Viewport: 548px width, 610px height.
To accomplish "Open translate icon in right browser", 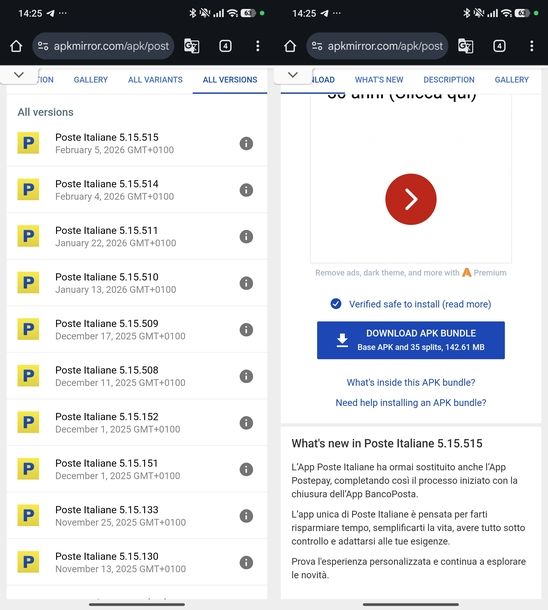I will [466, 46].
